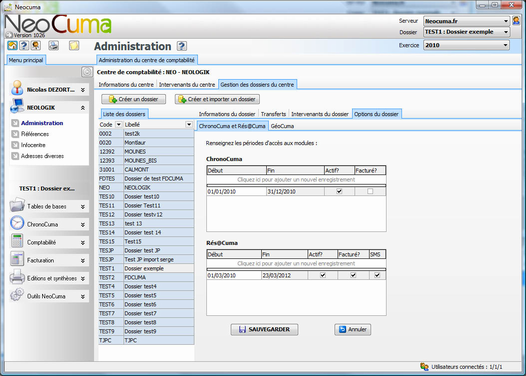Image resolution: width=526 pixels, height=376 pixels.
Task: Uncheck the ChronoCuma Actif checkbox
Action: [339, 191]
